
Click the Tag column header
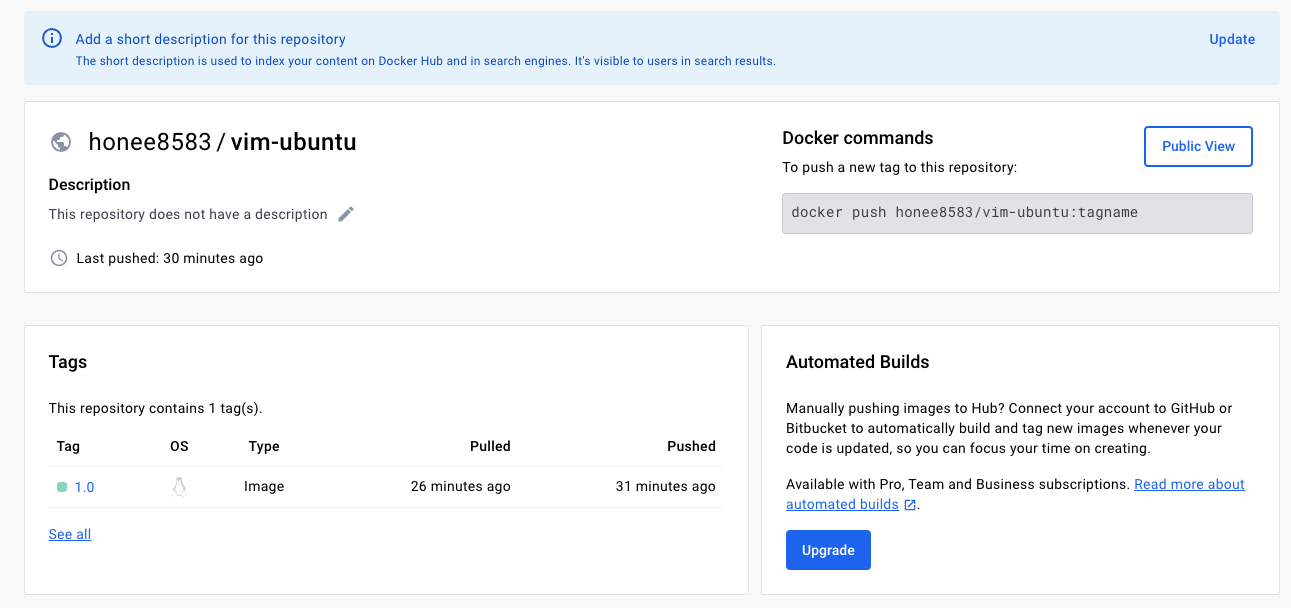[68, 446]
